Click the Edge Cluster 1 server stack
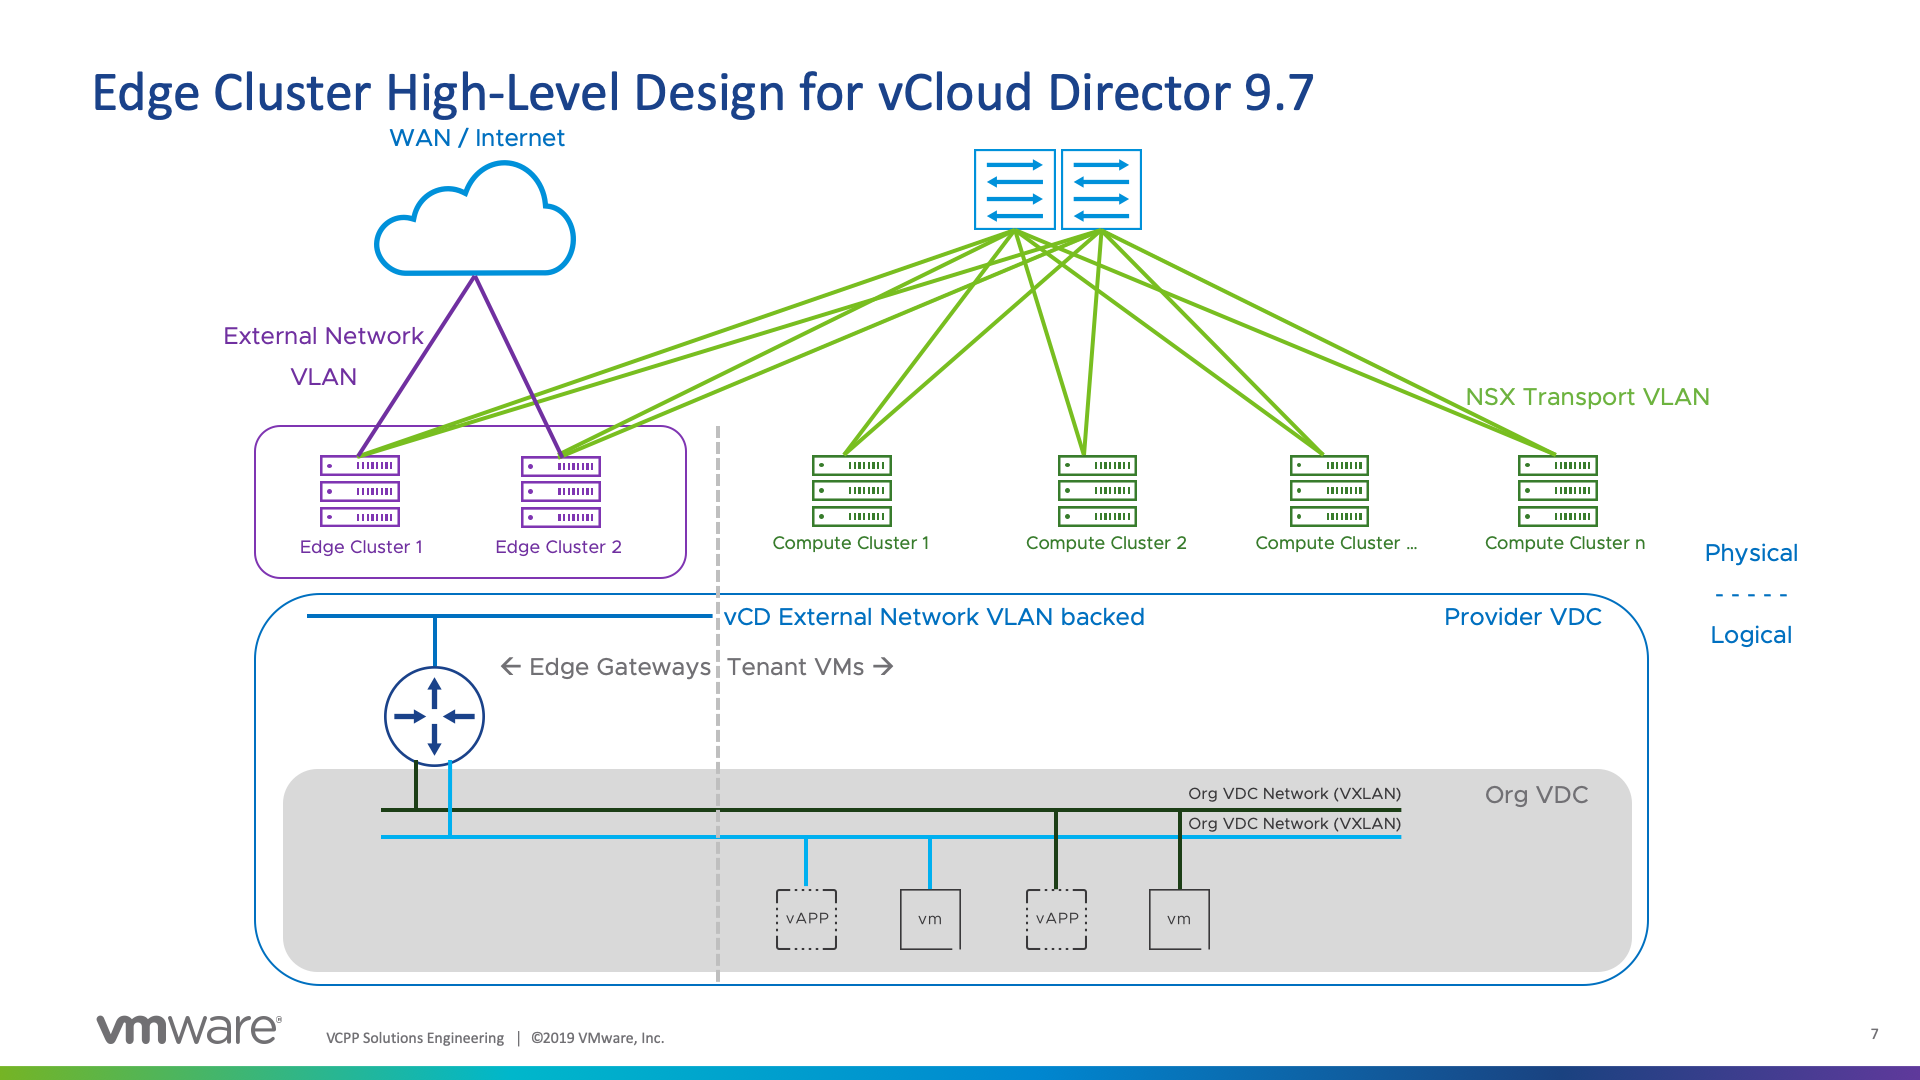This screenshot has width=1920, height=1080. (360, 491)
